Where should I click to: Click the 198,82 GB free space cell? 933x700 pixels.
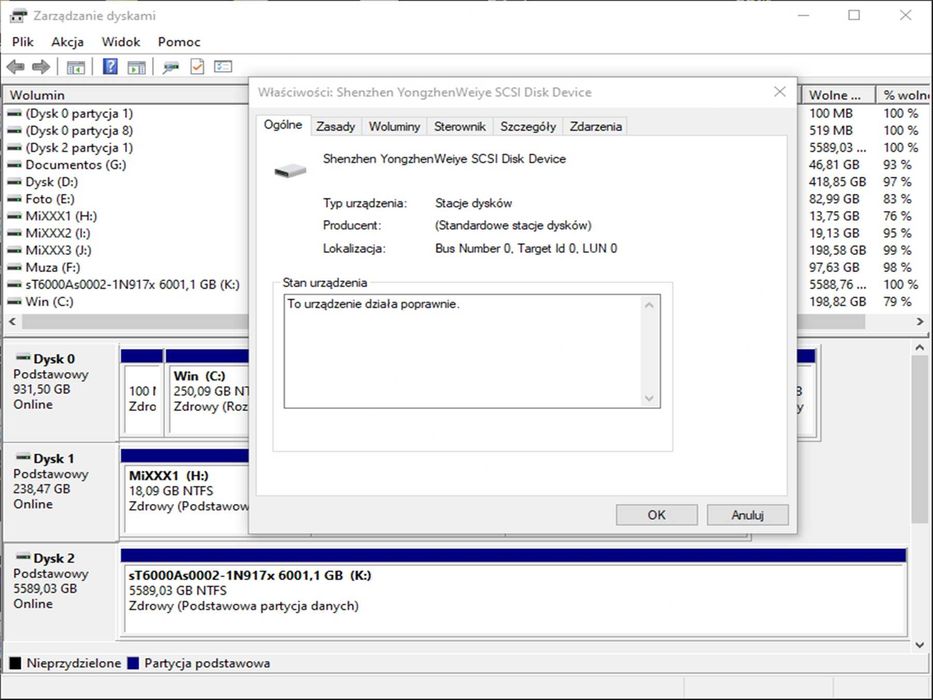[x=837, y=302]
